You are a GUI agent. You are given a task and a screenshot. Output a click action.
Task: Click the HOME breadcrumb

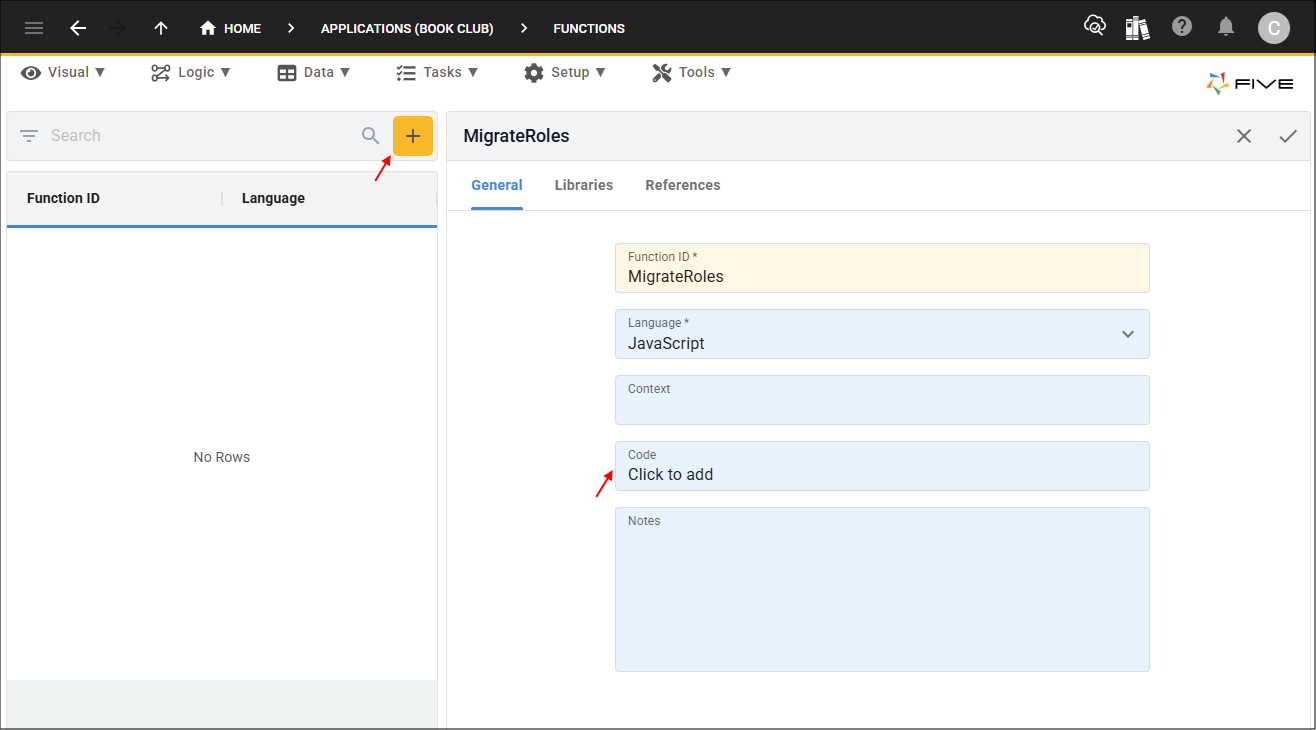click(231, 28)
